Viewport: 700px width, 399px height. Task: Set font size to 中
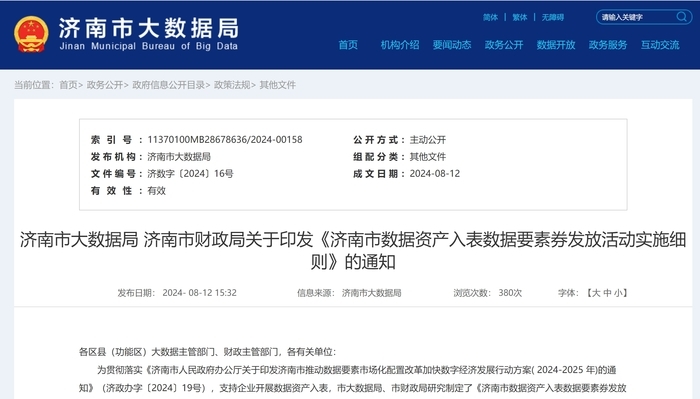607,293
